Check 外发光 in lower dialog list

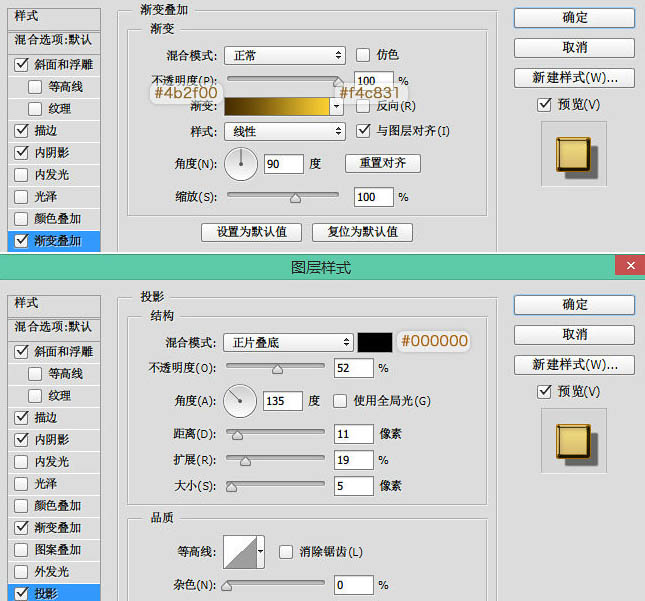pyautogui.click(x=21, y=571)
